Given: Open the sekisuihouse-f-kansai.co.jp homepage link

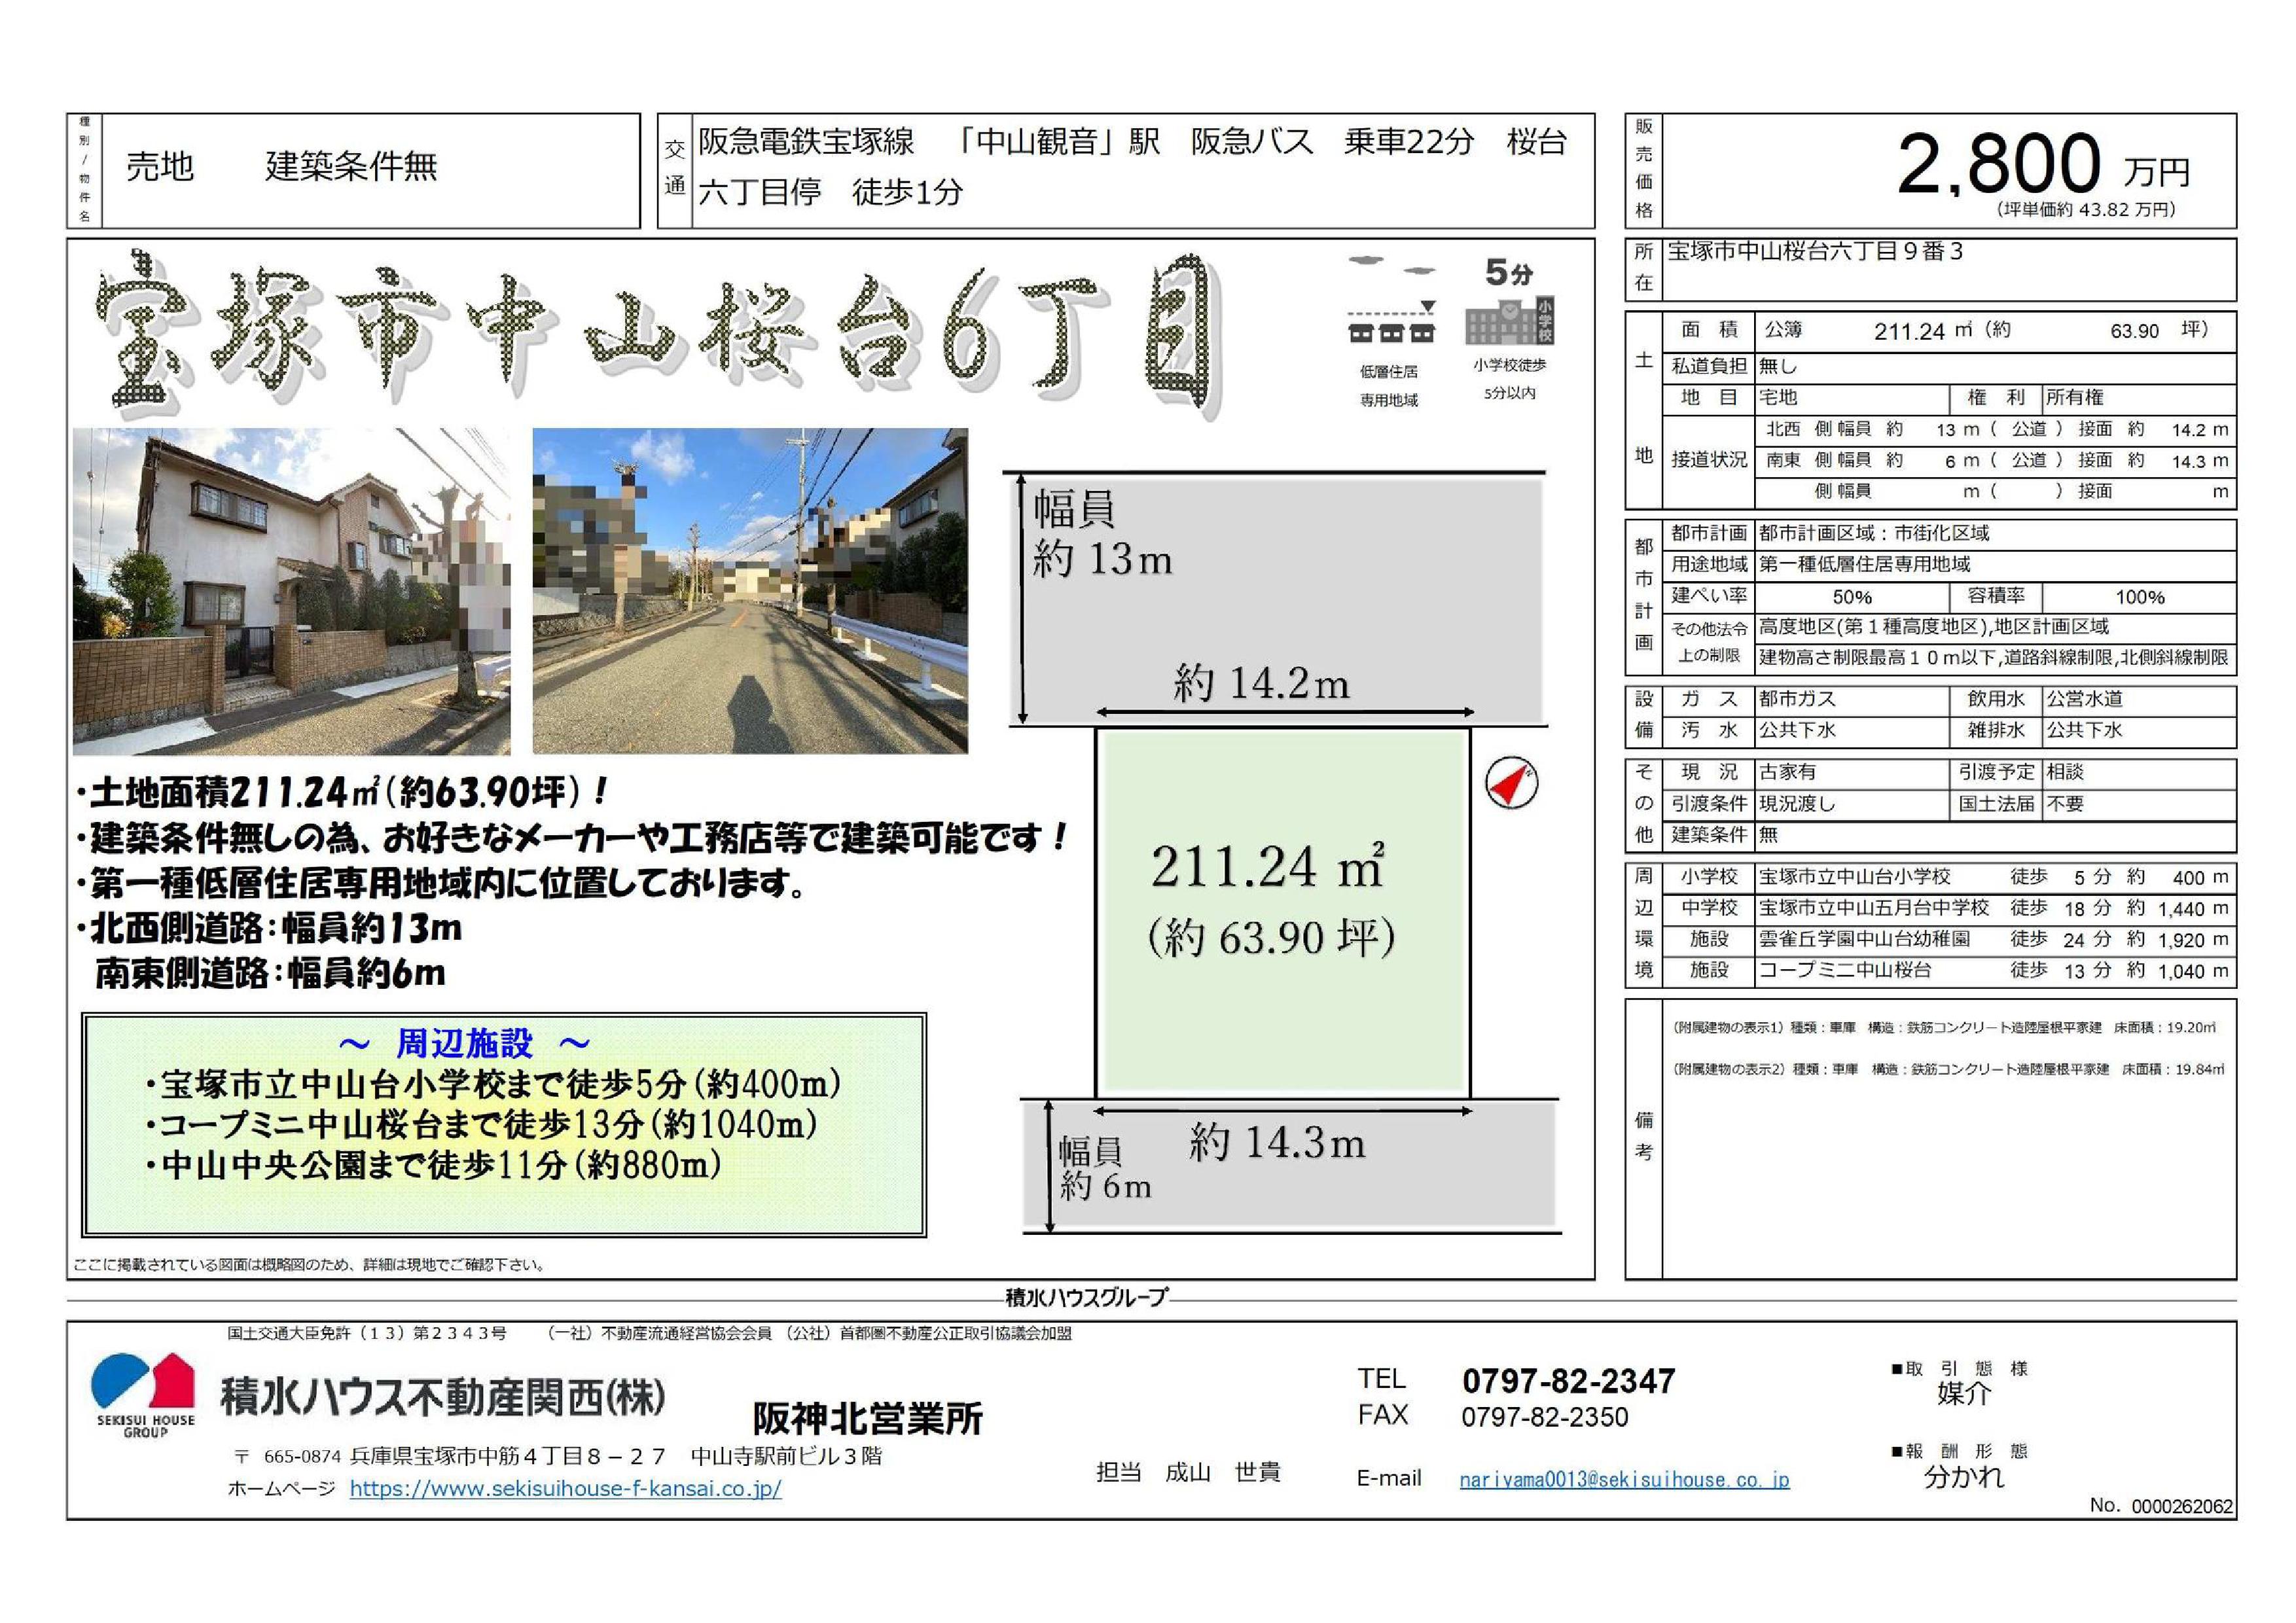Looking at the screenshot, I should (565, 1488).
